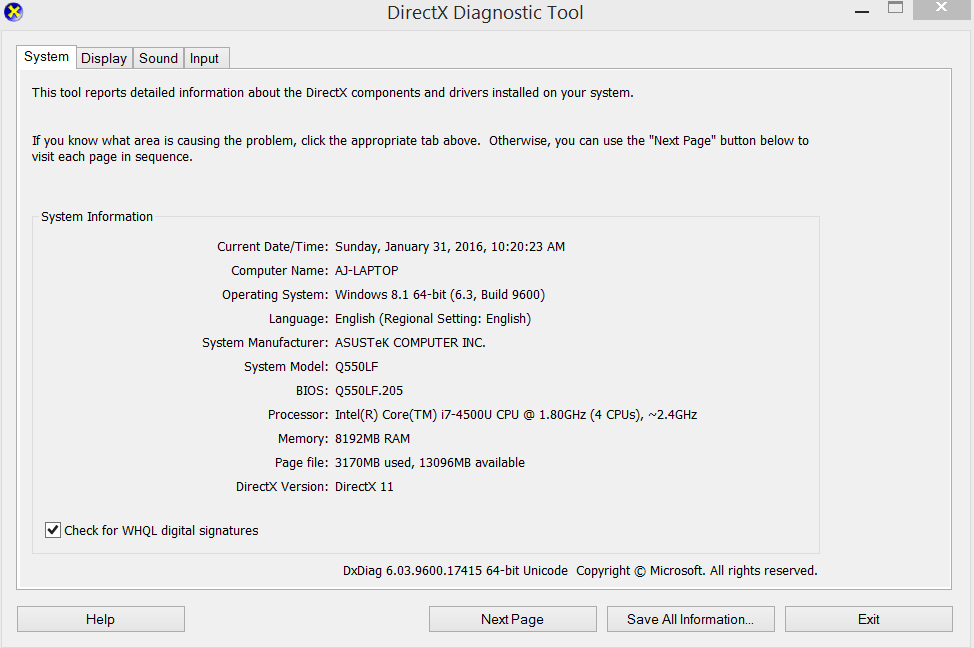Switch to the System tab
The image size is (974, 648).
pyautogui.click(x=46, y=57)
